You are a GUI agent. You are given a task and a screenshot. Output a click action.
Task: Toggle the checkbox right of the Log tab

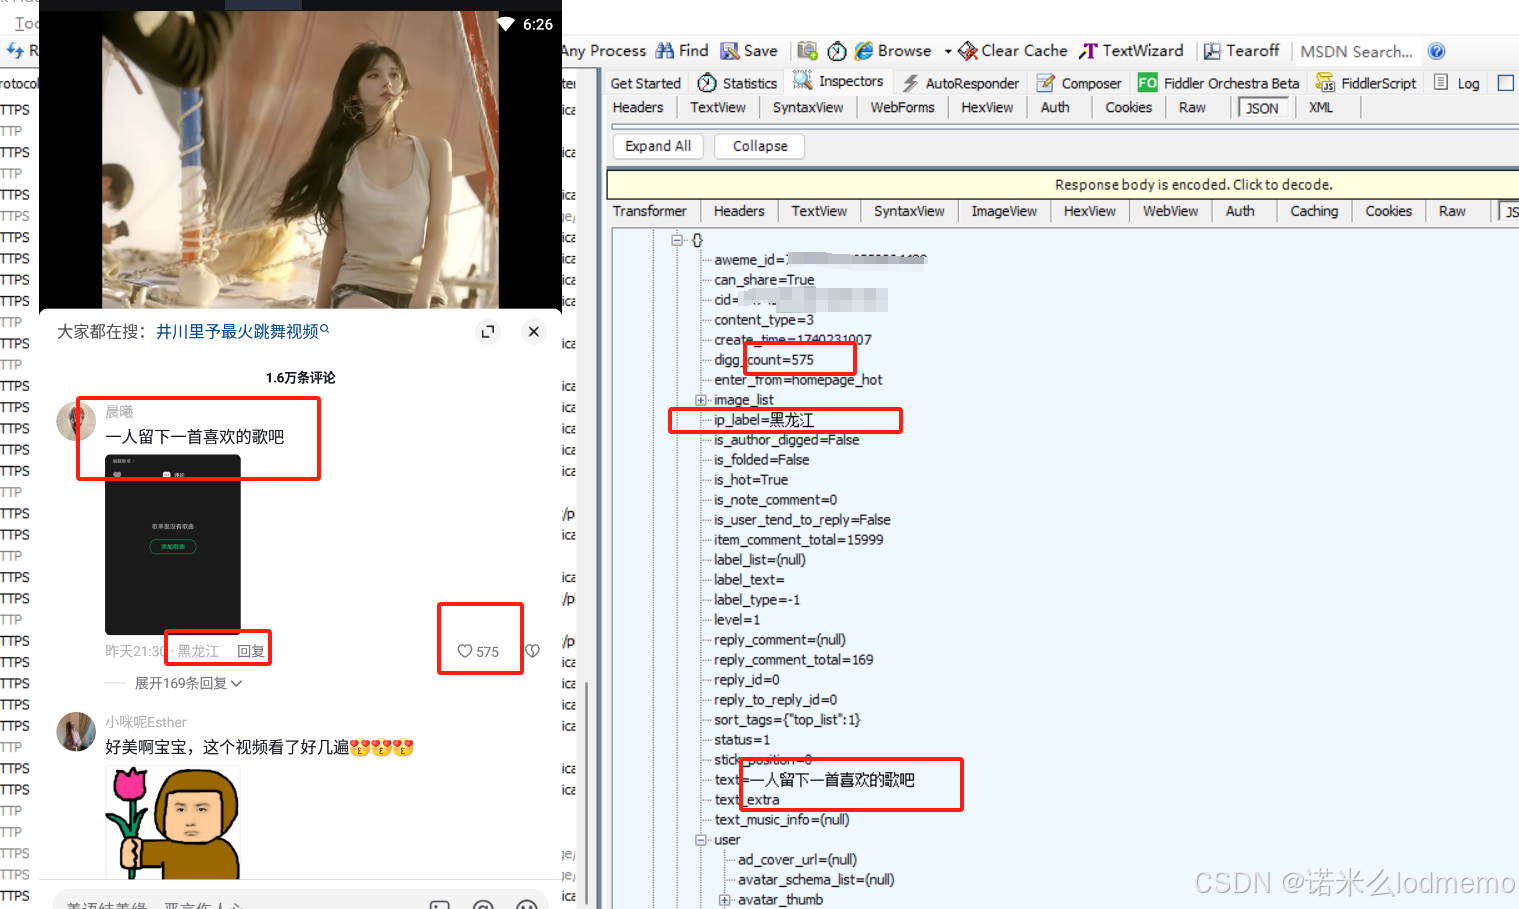[1506, 83]
